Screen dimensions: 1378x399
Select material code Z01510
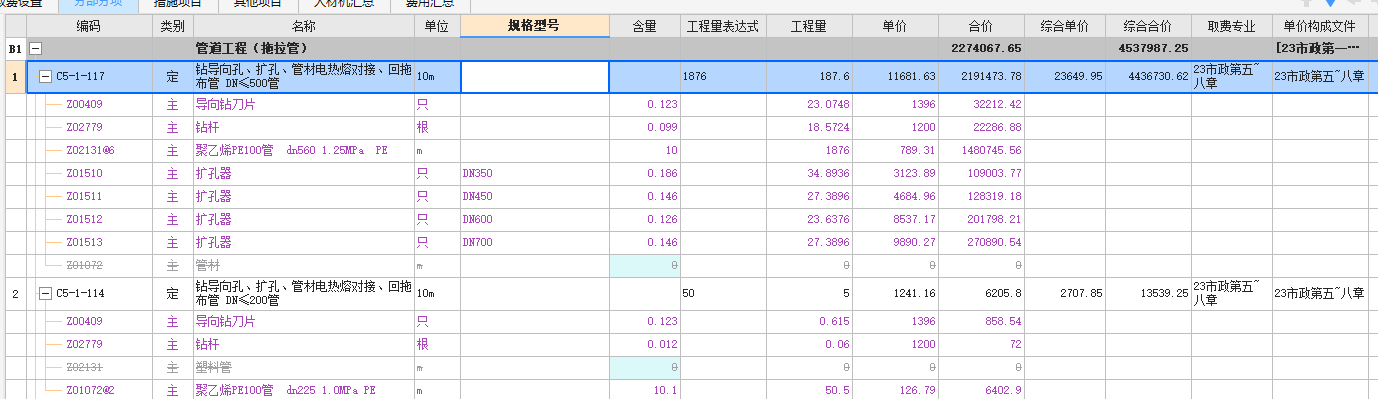[84, 173]
